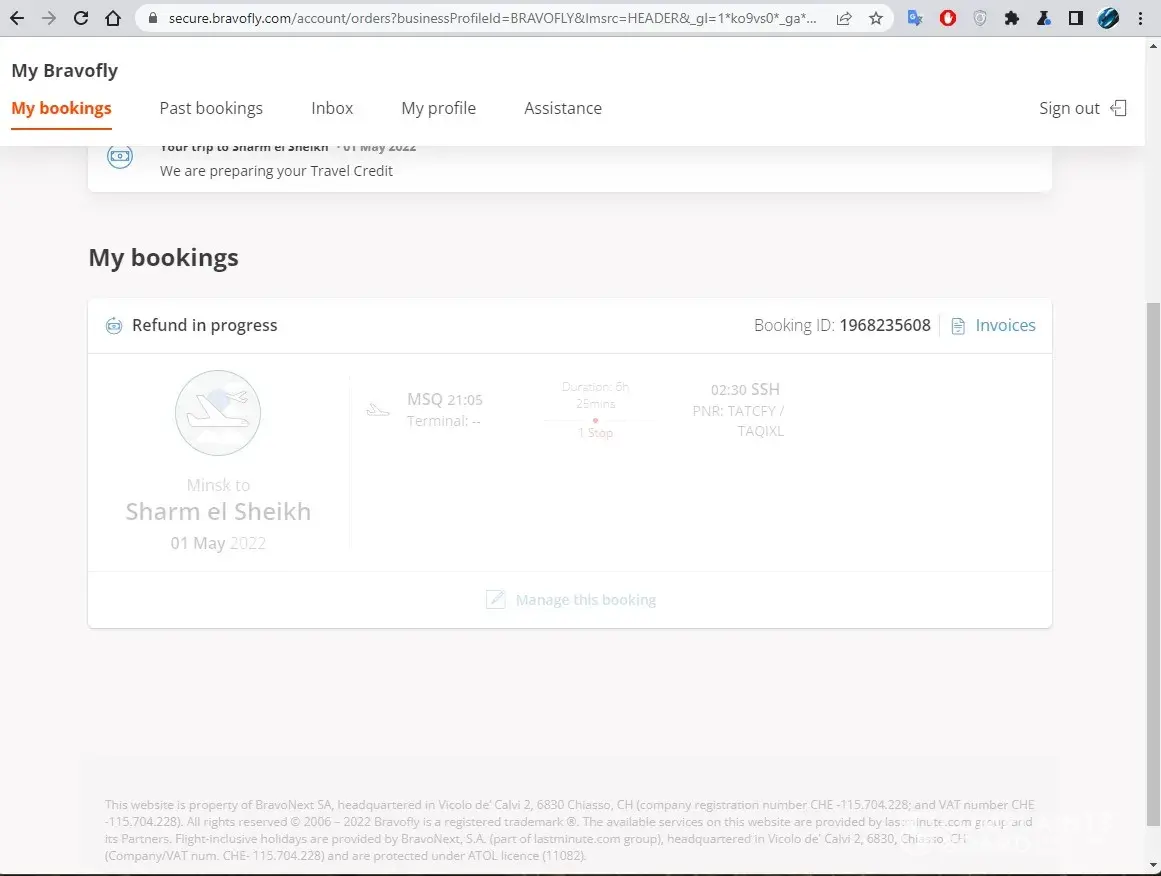The image size is (1161, 876).
Task: Bookmark this page with the star icon
Action: [x=876, y=19]
